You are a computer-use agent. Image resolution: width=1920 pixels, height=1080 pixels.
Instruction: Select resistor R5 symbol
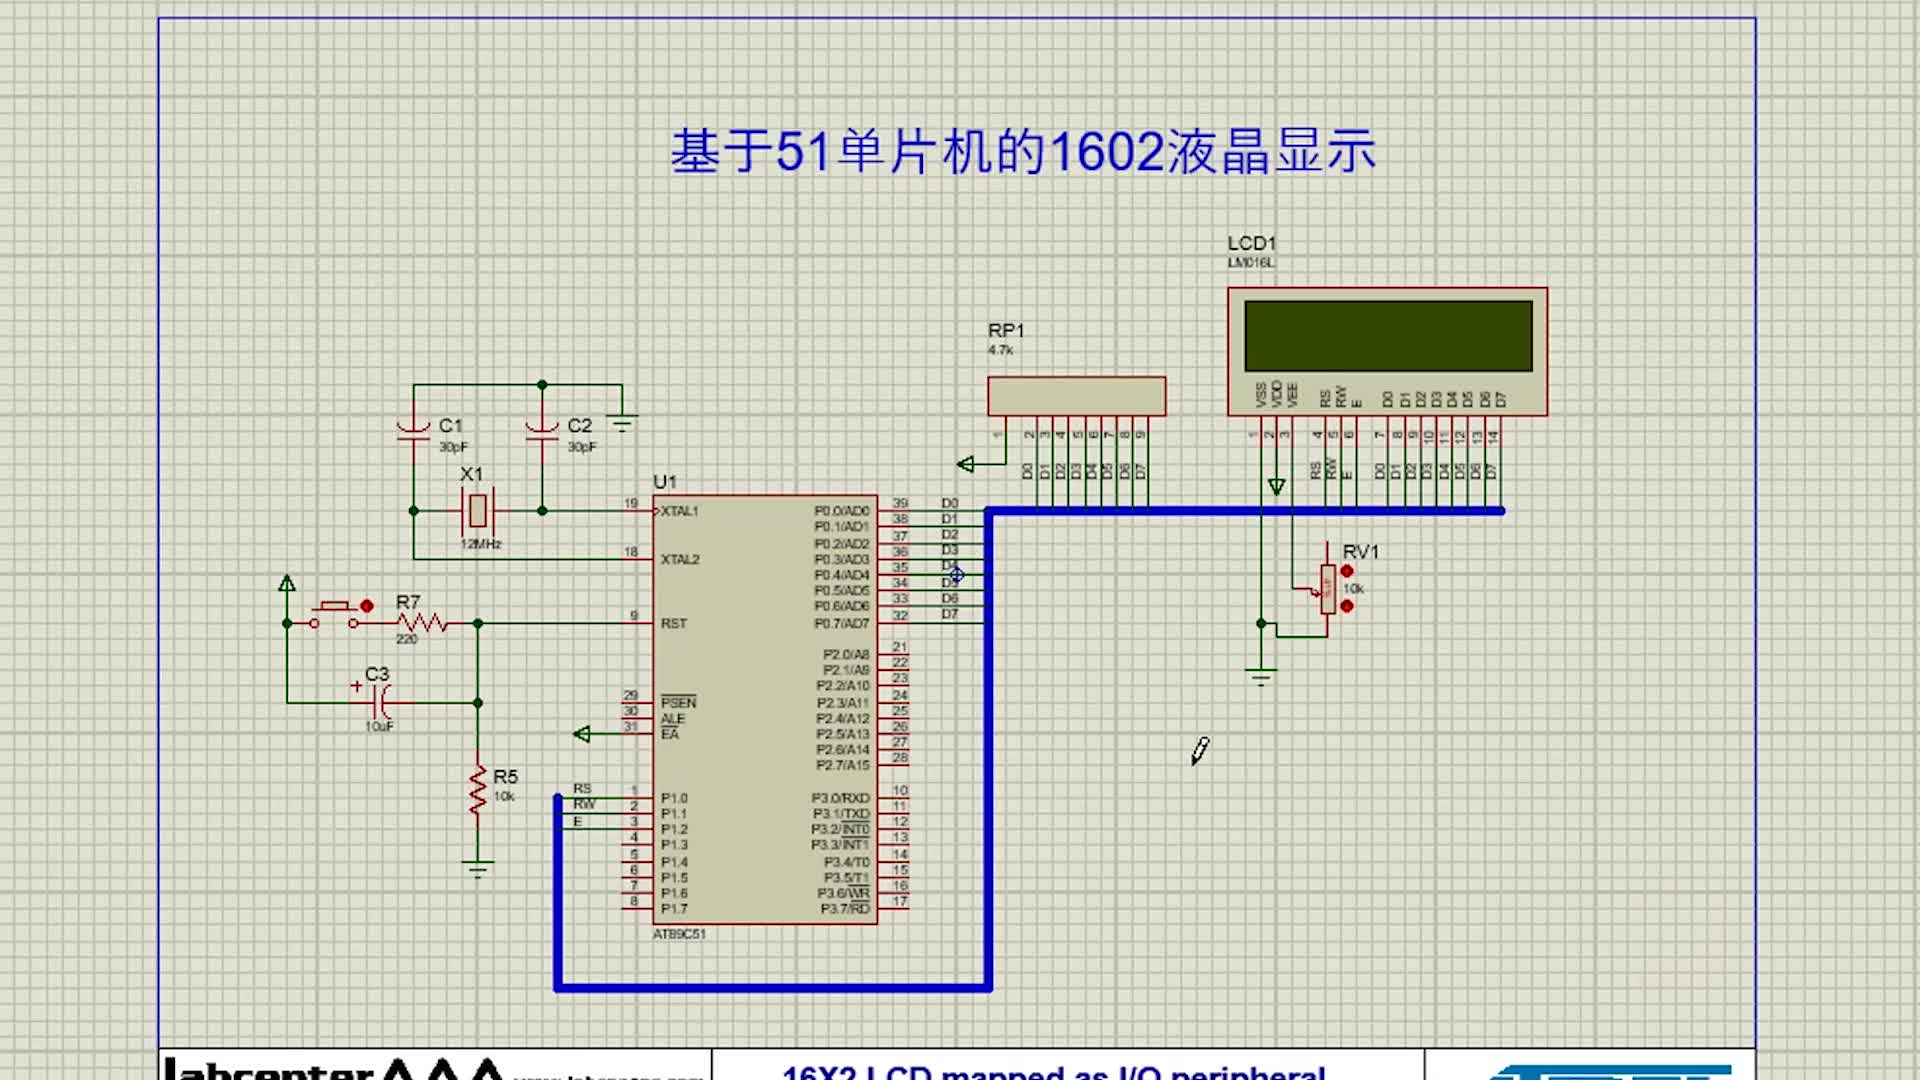tap(478, 791)
